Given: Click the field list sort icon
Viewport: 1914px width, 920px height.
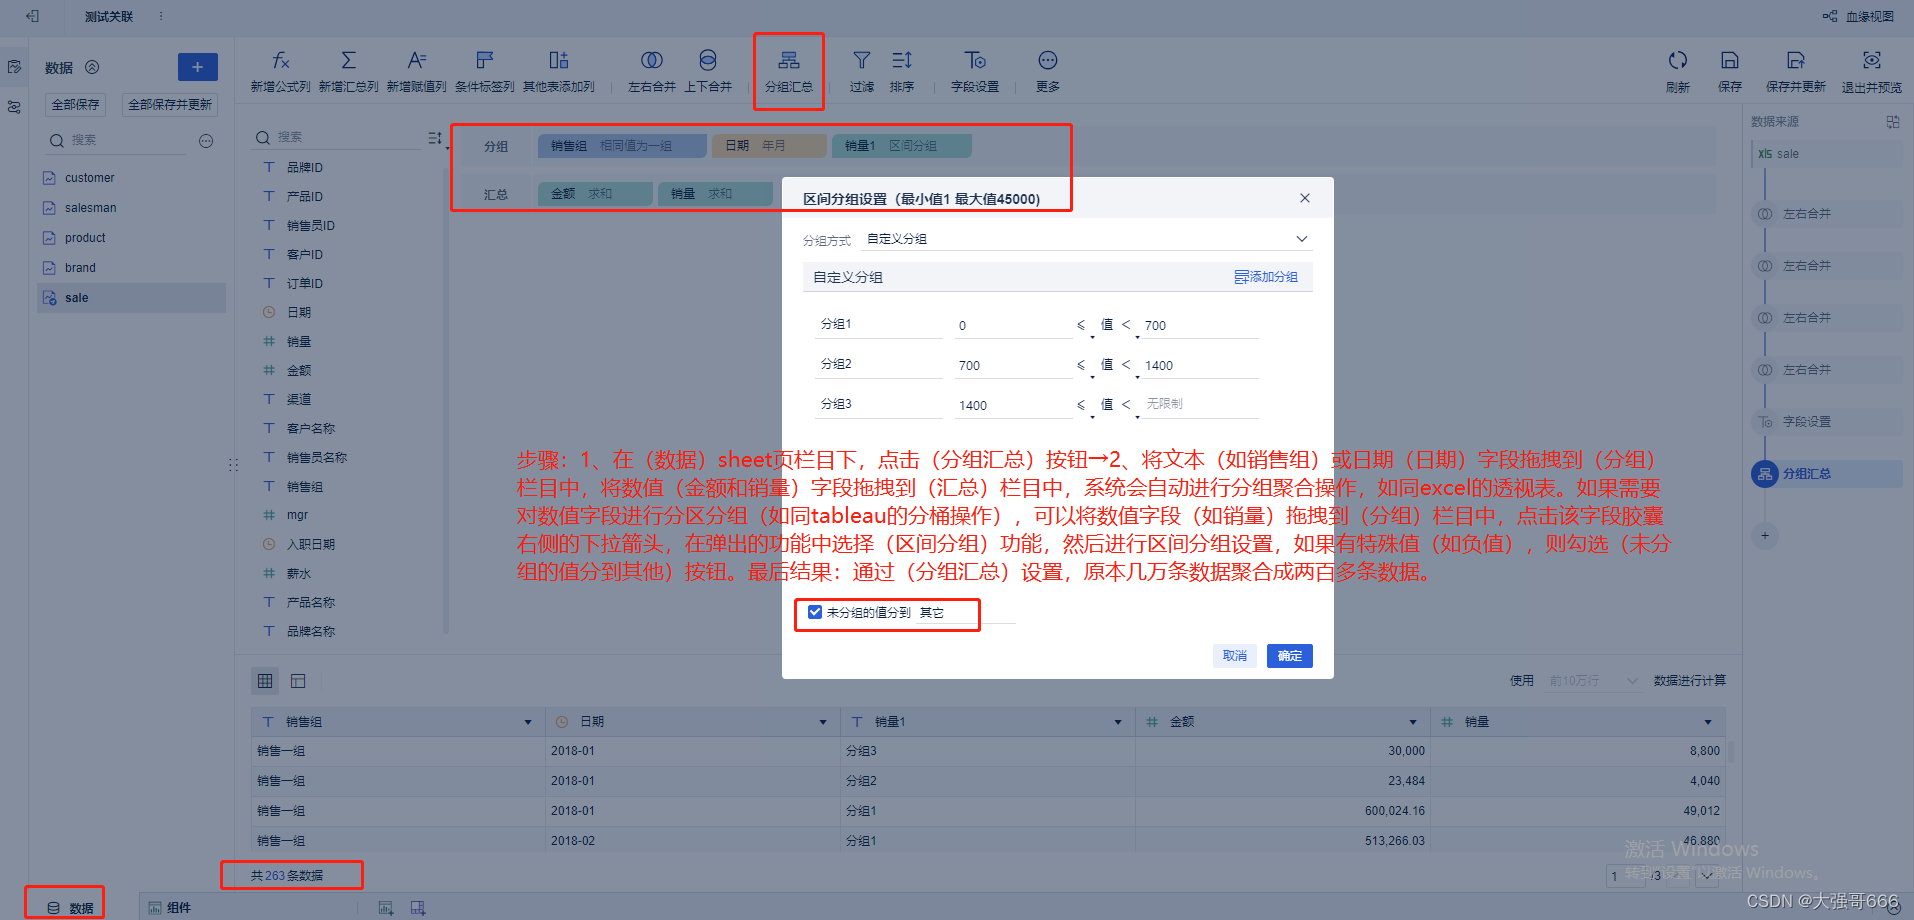Looking at the screenshot, I should click(435, 138).
